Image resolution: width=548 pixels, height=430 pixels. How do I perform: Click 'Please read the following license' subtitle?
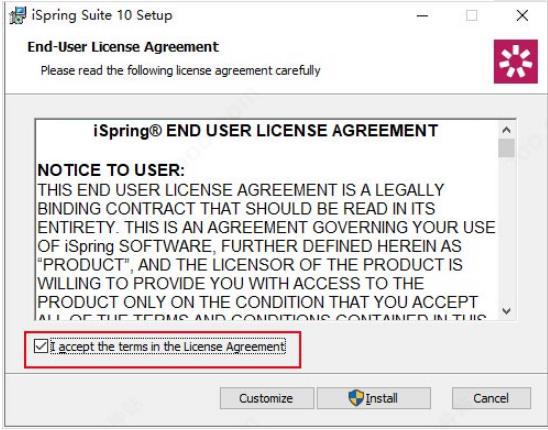(180, 71)
